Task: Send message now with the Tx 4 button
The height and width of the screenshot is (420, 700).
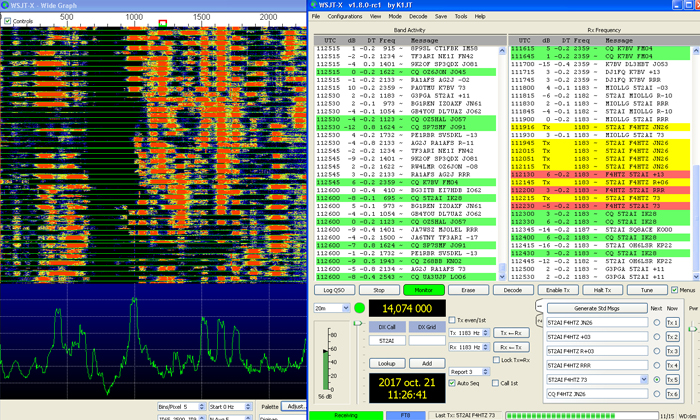Action: coord(672,366)
